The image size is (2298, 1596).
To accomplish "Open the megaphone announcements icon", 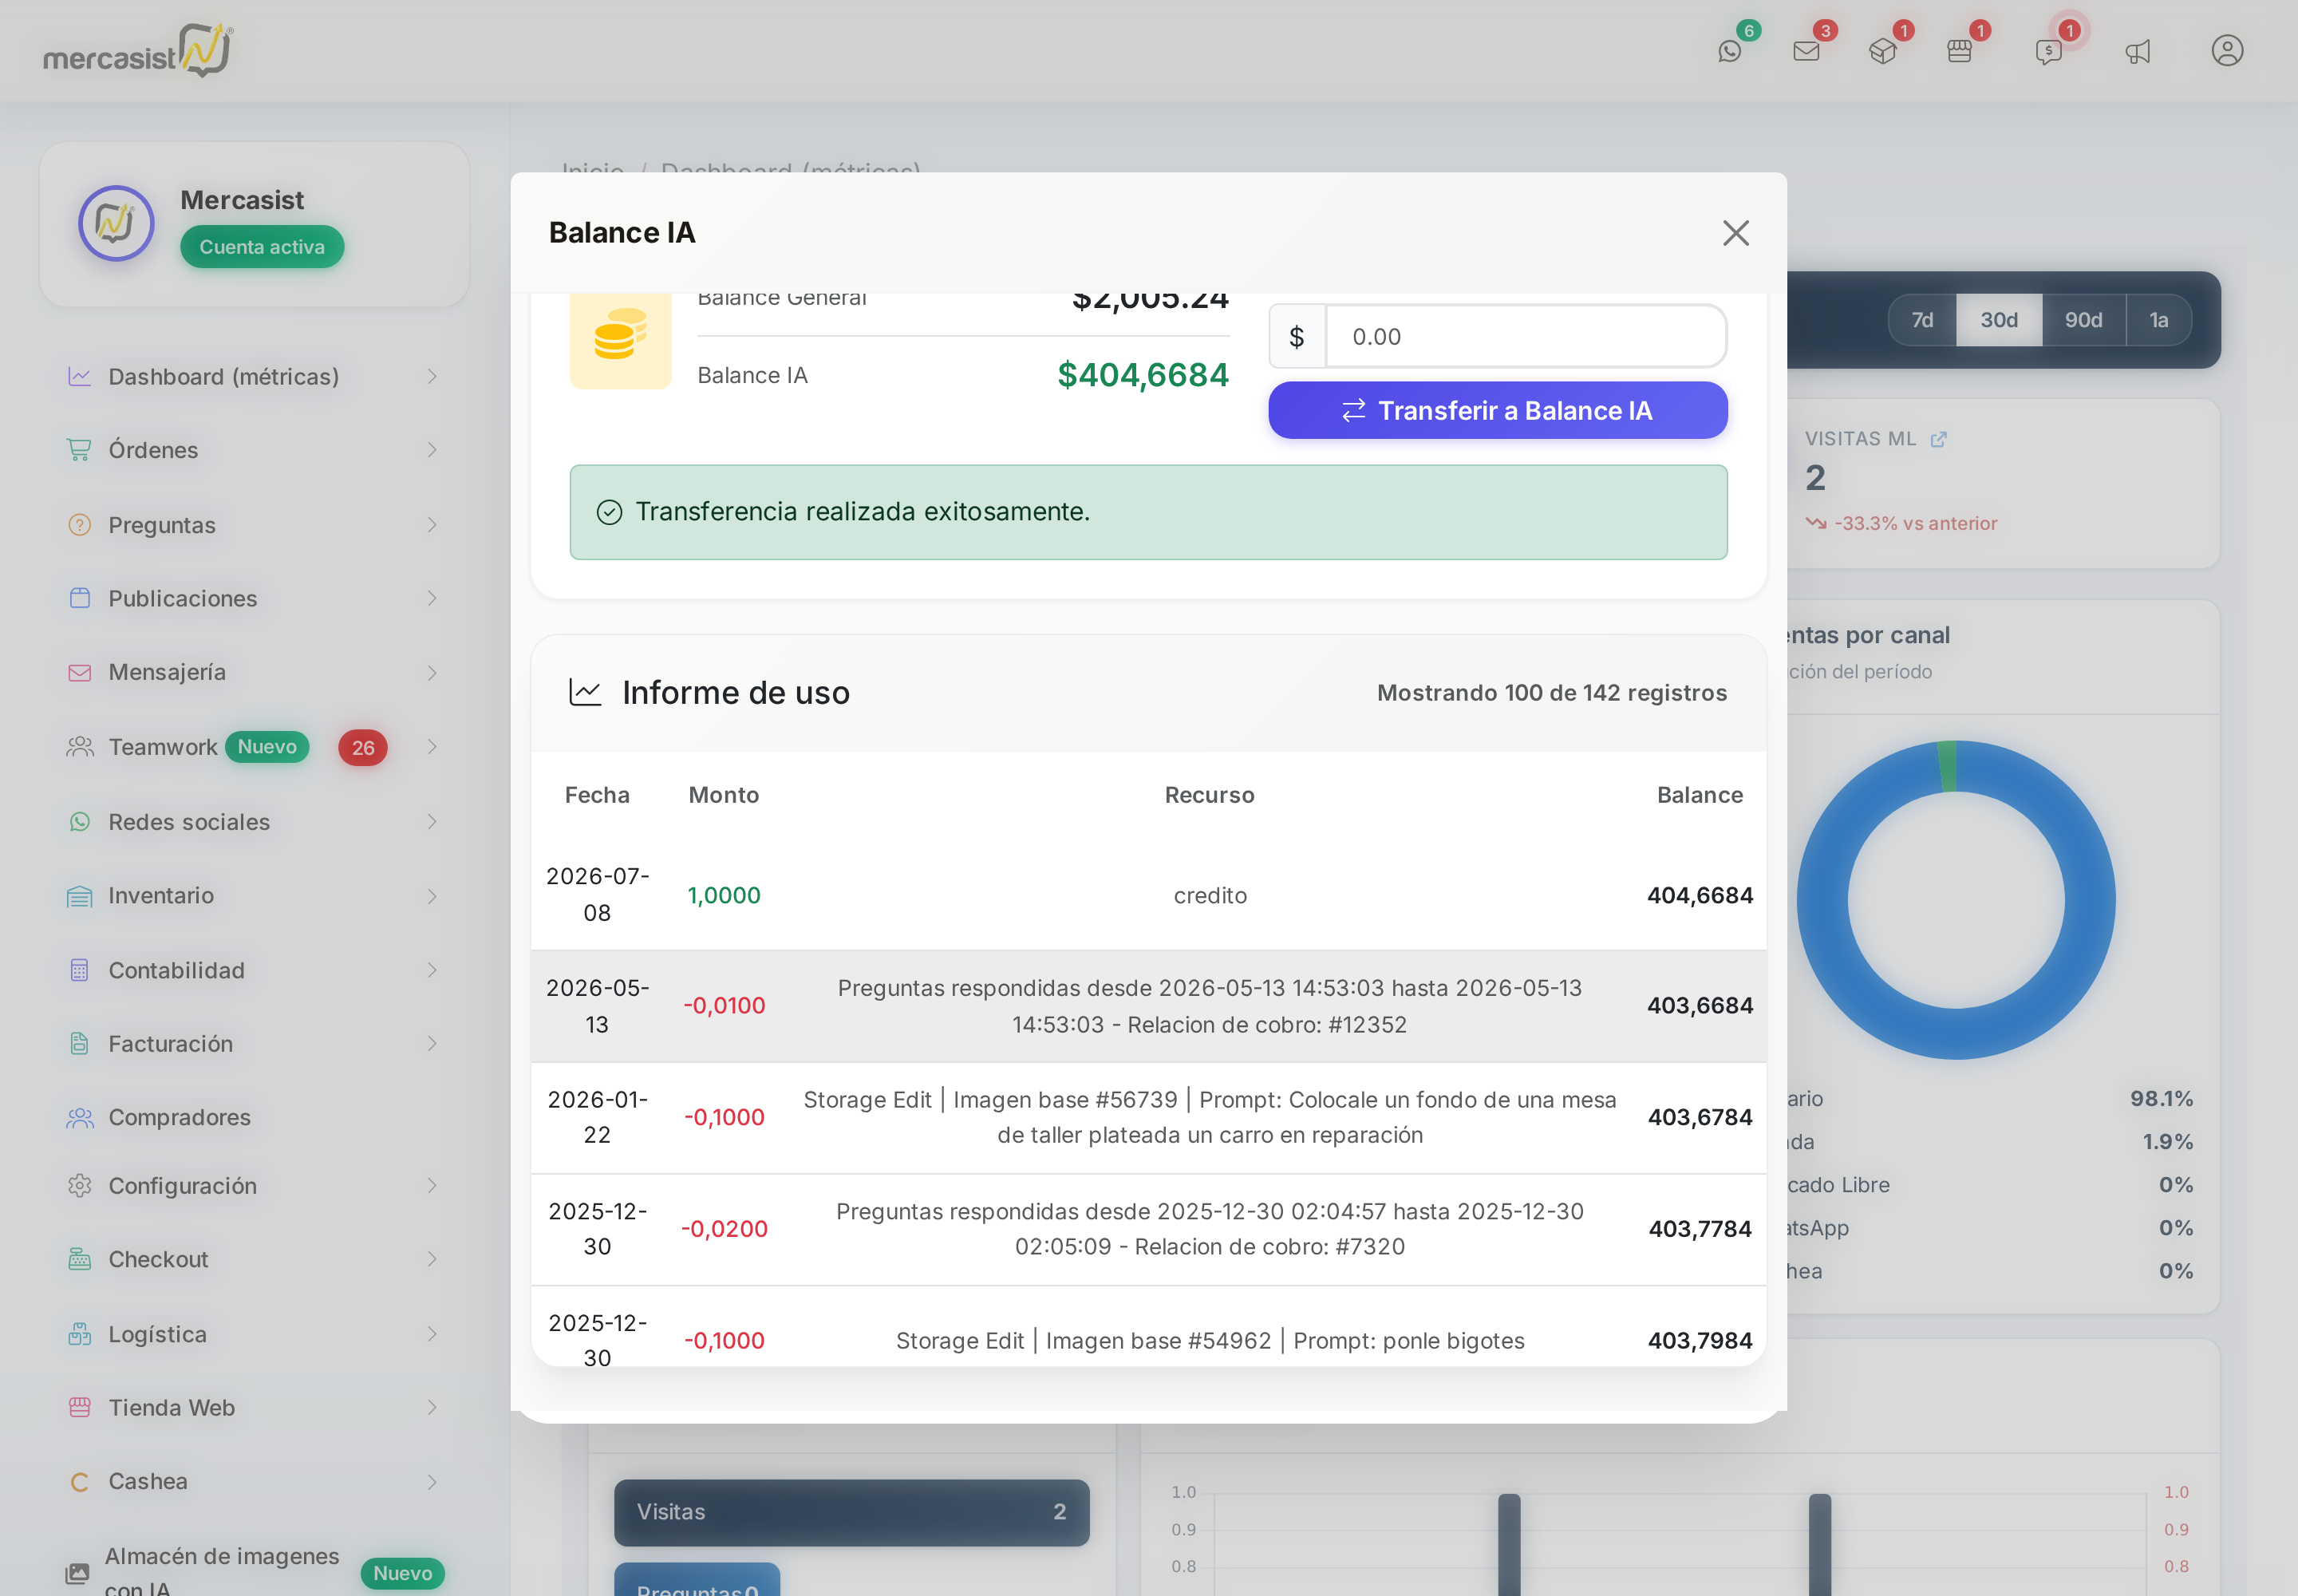I will point(2138,51).
